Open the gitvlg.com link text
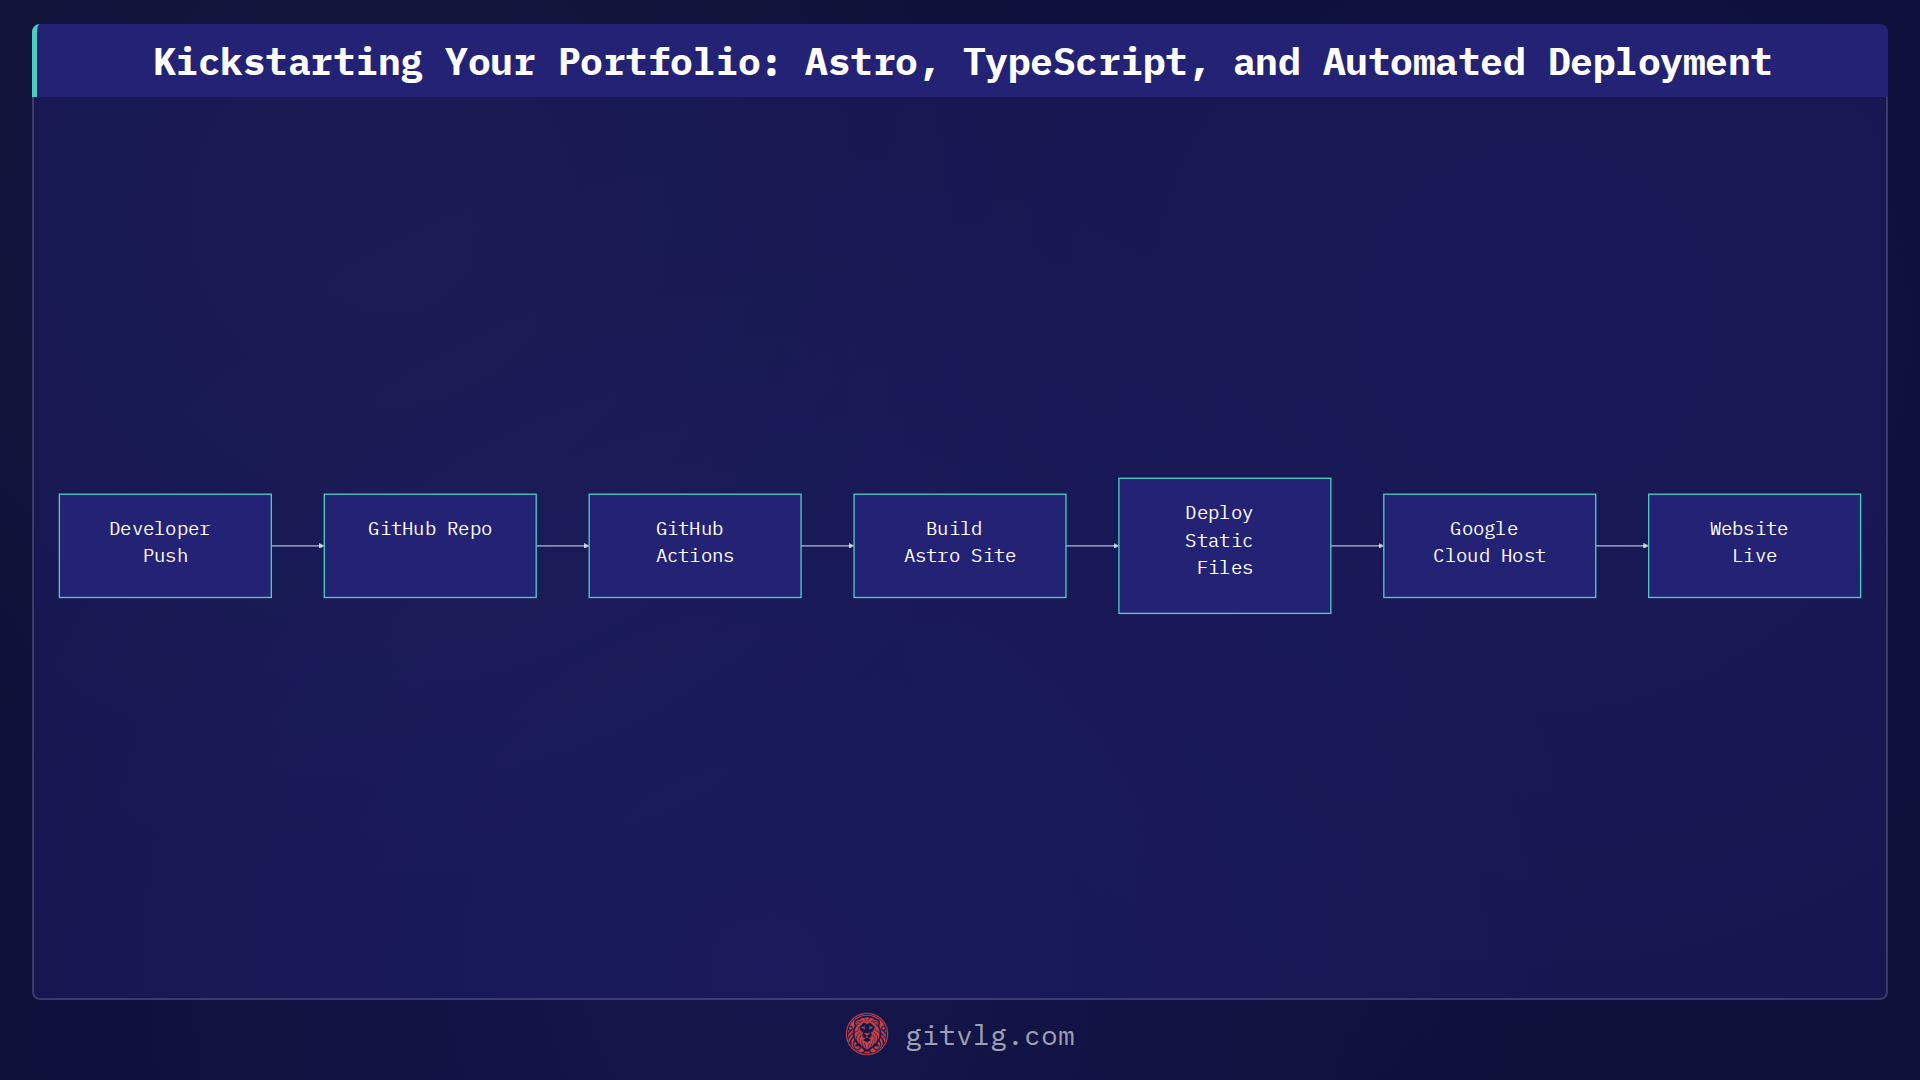 990,1036
